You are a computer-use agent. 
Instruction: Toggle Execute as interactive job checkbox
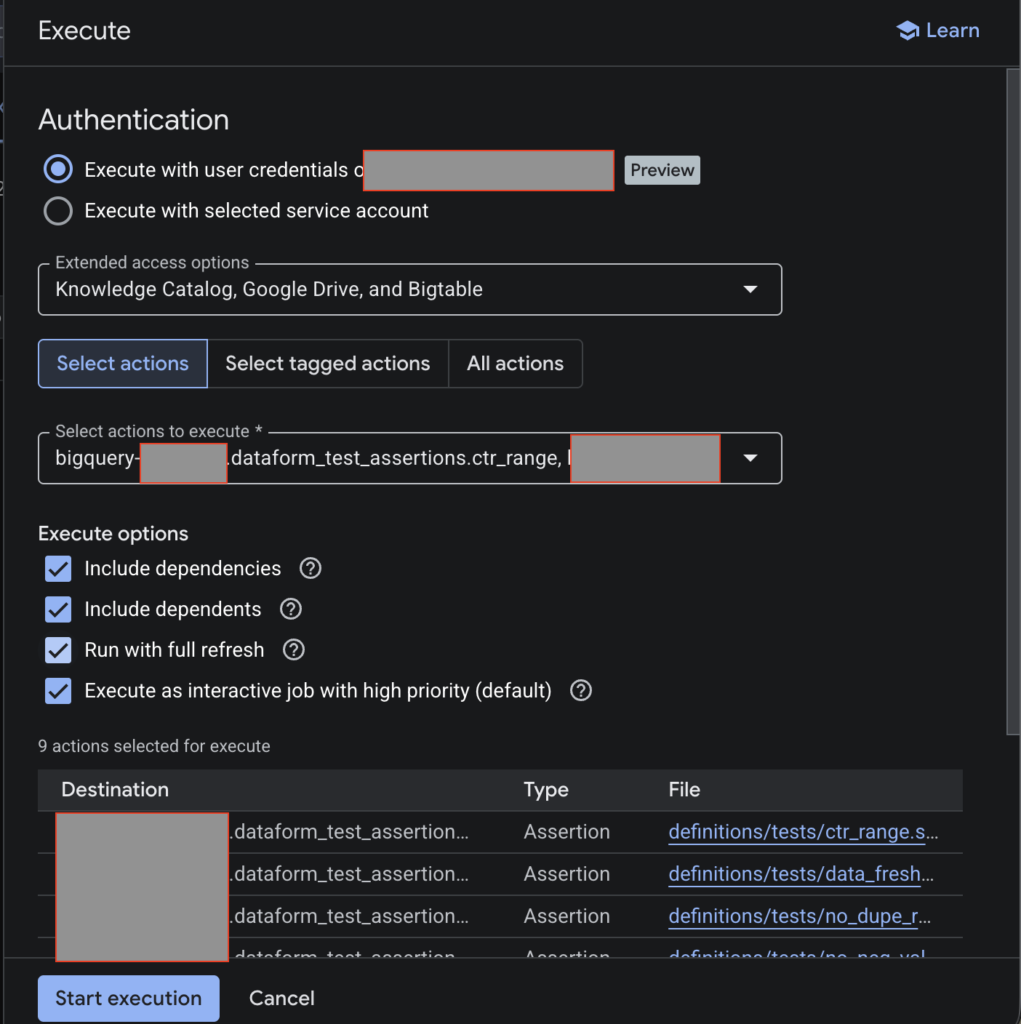(58, 691)
